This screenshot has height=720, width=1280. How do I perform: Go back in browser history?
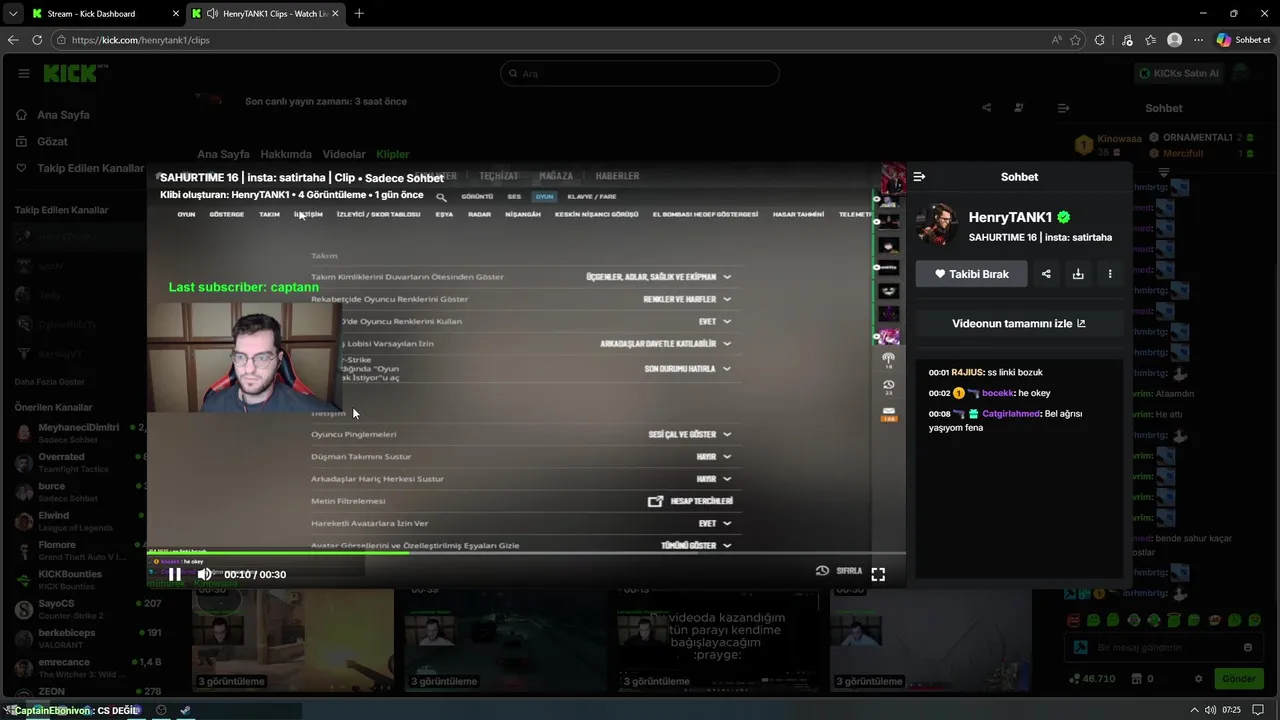[x=13, y=40]
